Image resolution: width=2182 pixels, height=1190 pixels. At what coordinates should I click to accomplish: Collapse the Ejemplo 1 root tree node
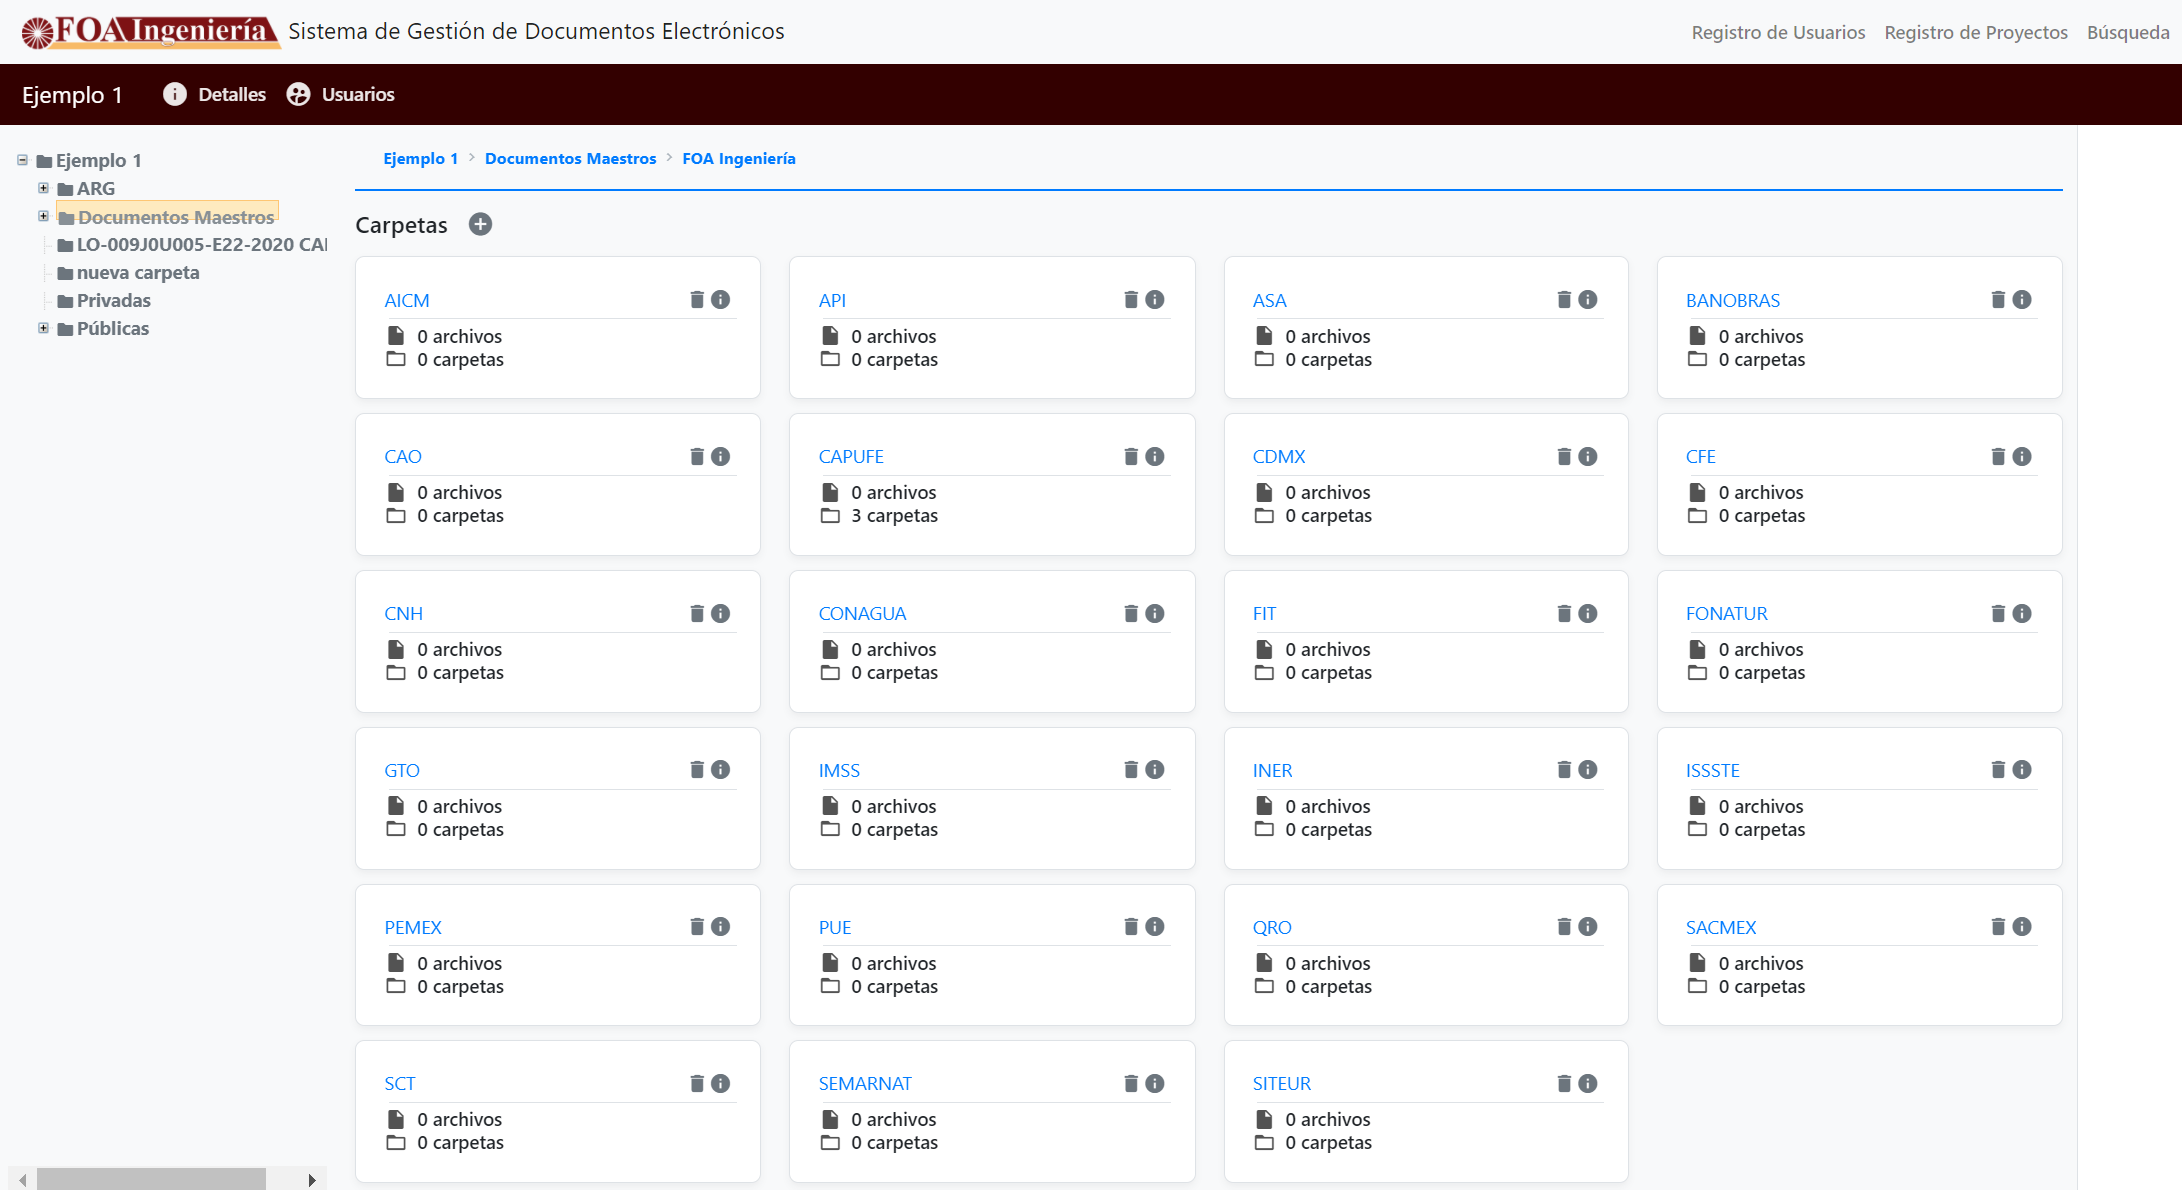pyautogui.click(x=22, y=160)
